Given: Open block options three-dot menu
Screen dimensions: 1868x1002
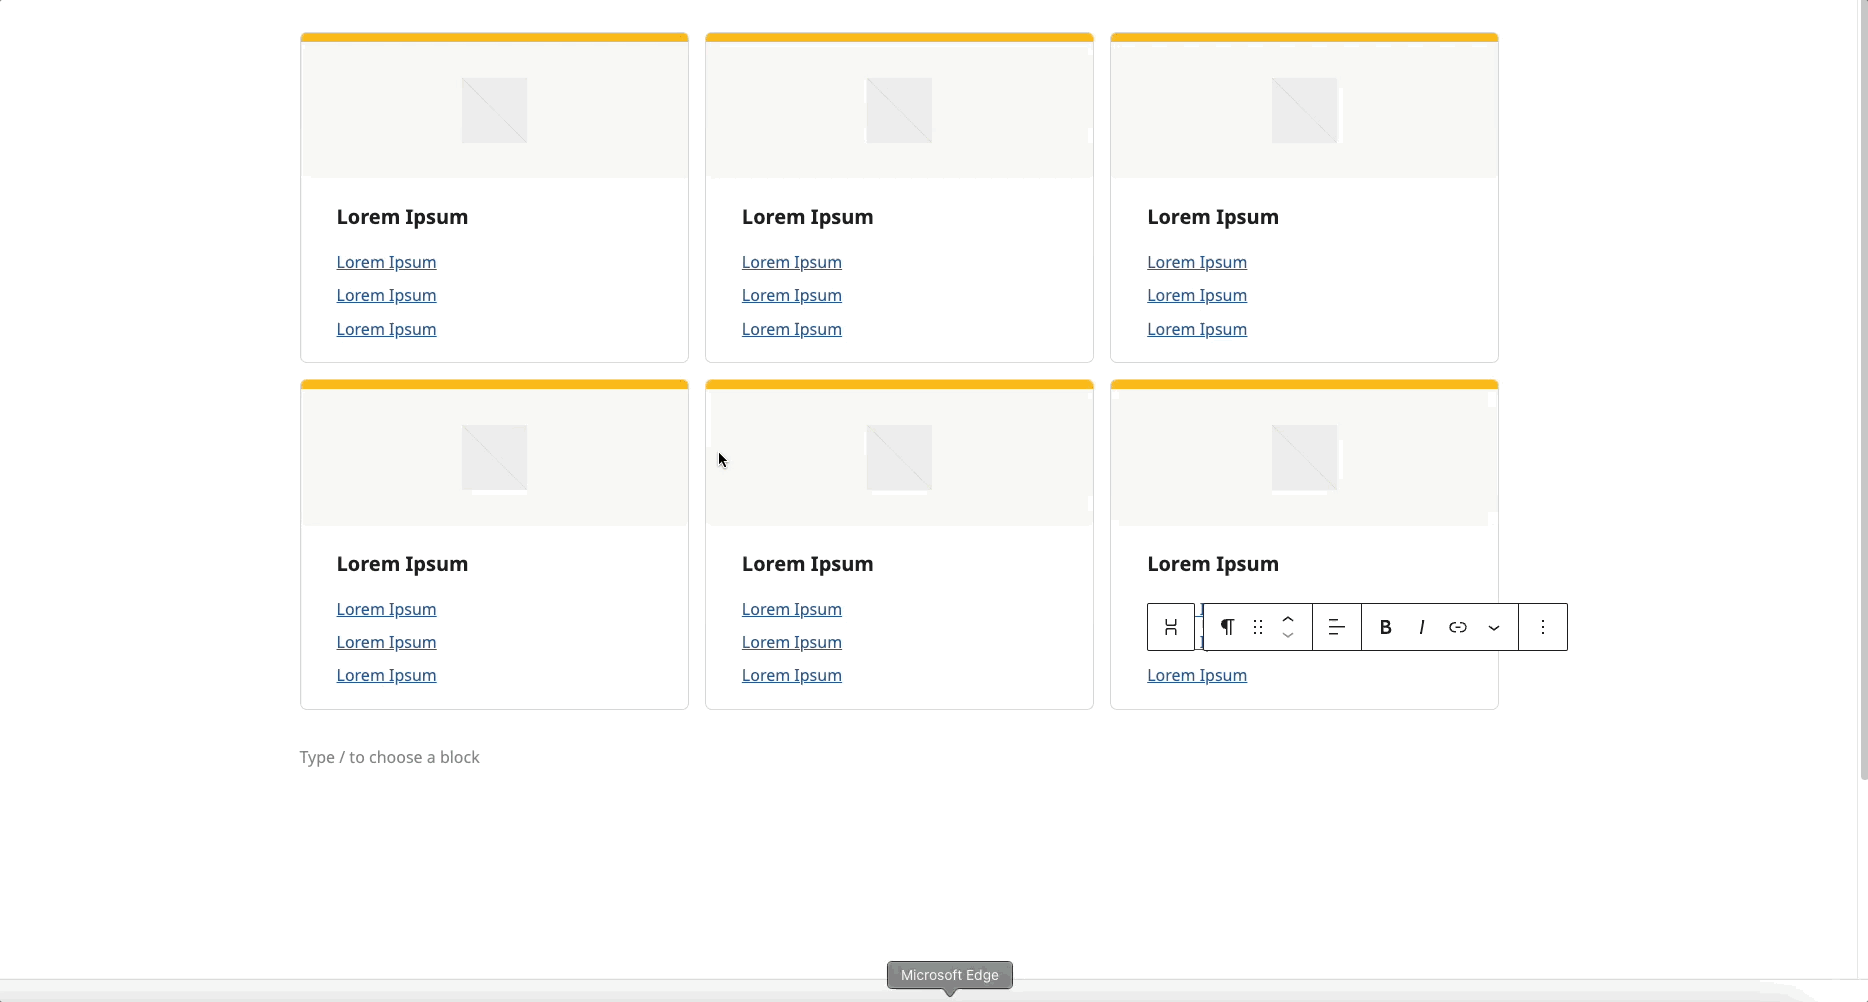Looking at the screenshot, I should tap(1543, 627).
